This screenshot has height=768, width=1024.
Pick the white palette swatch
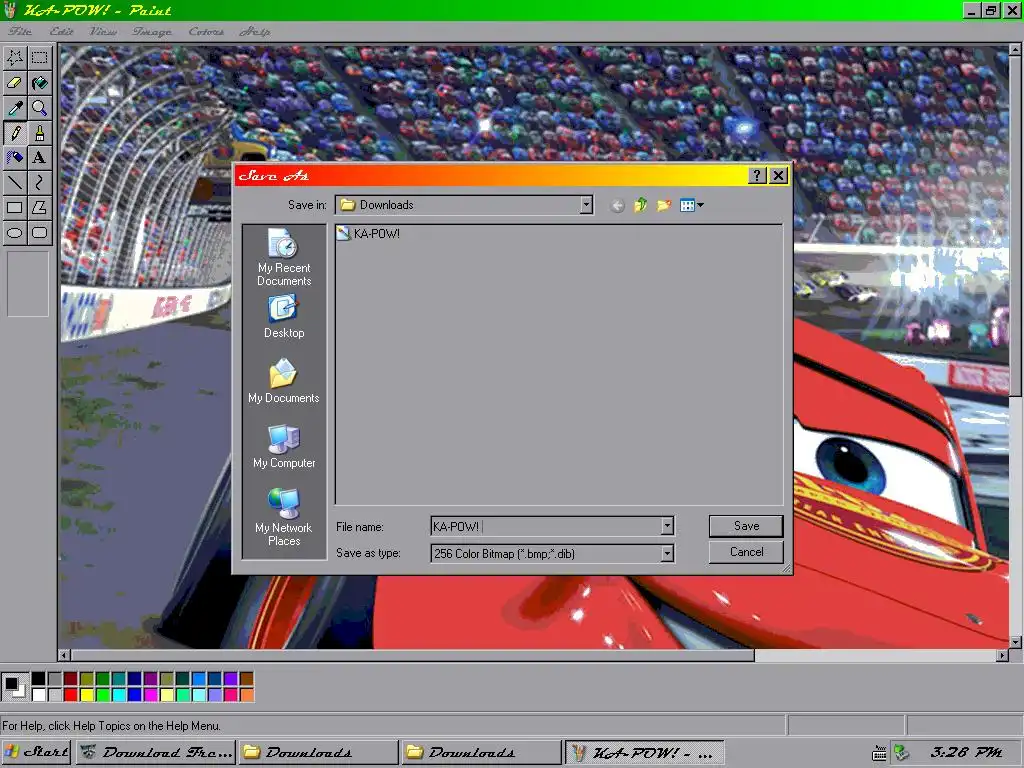pyautogui.click(x=39, y=695)
